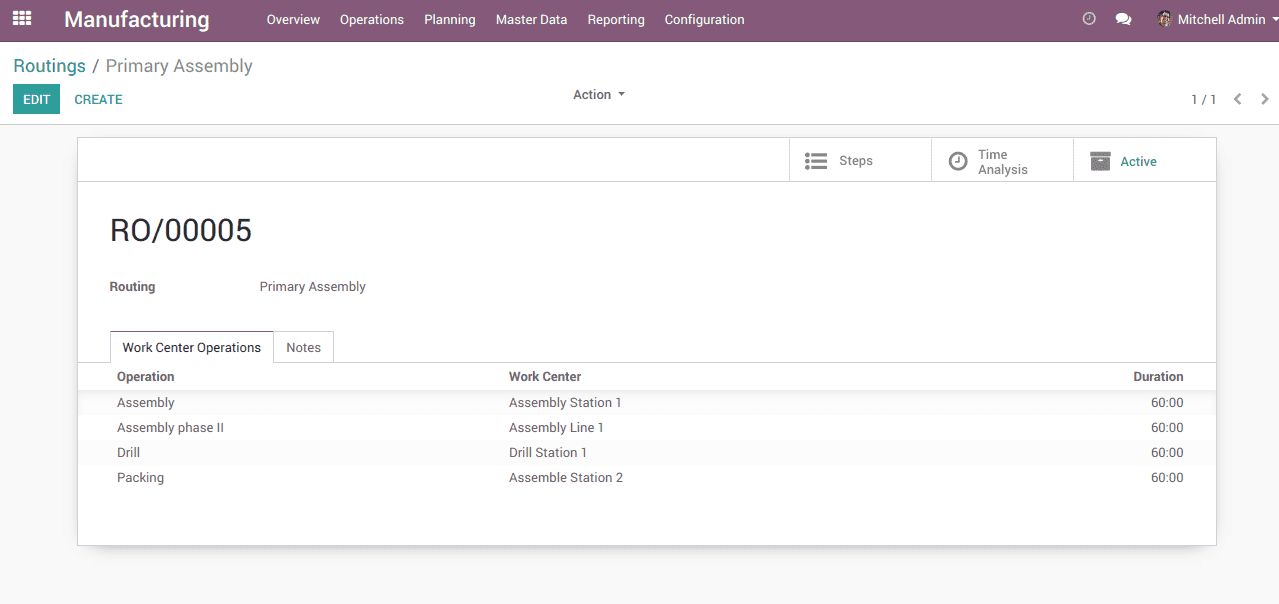Click the RO/00005 reference title

pyautogui.click(x=181, y=231)
